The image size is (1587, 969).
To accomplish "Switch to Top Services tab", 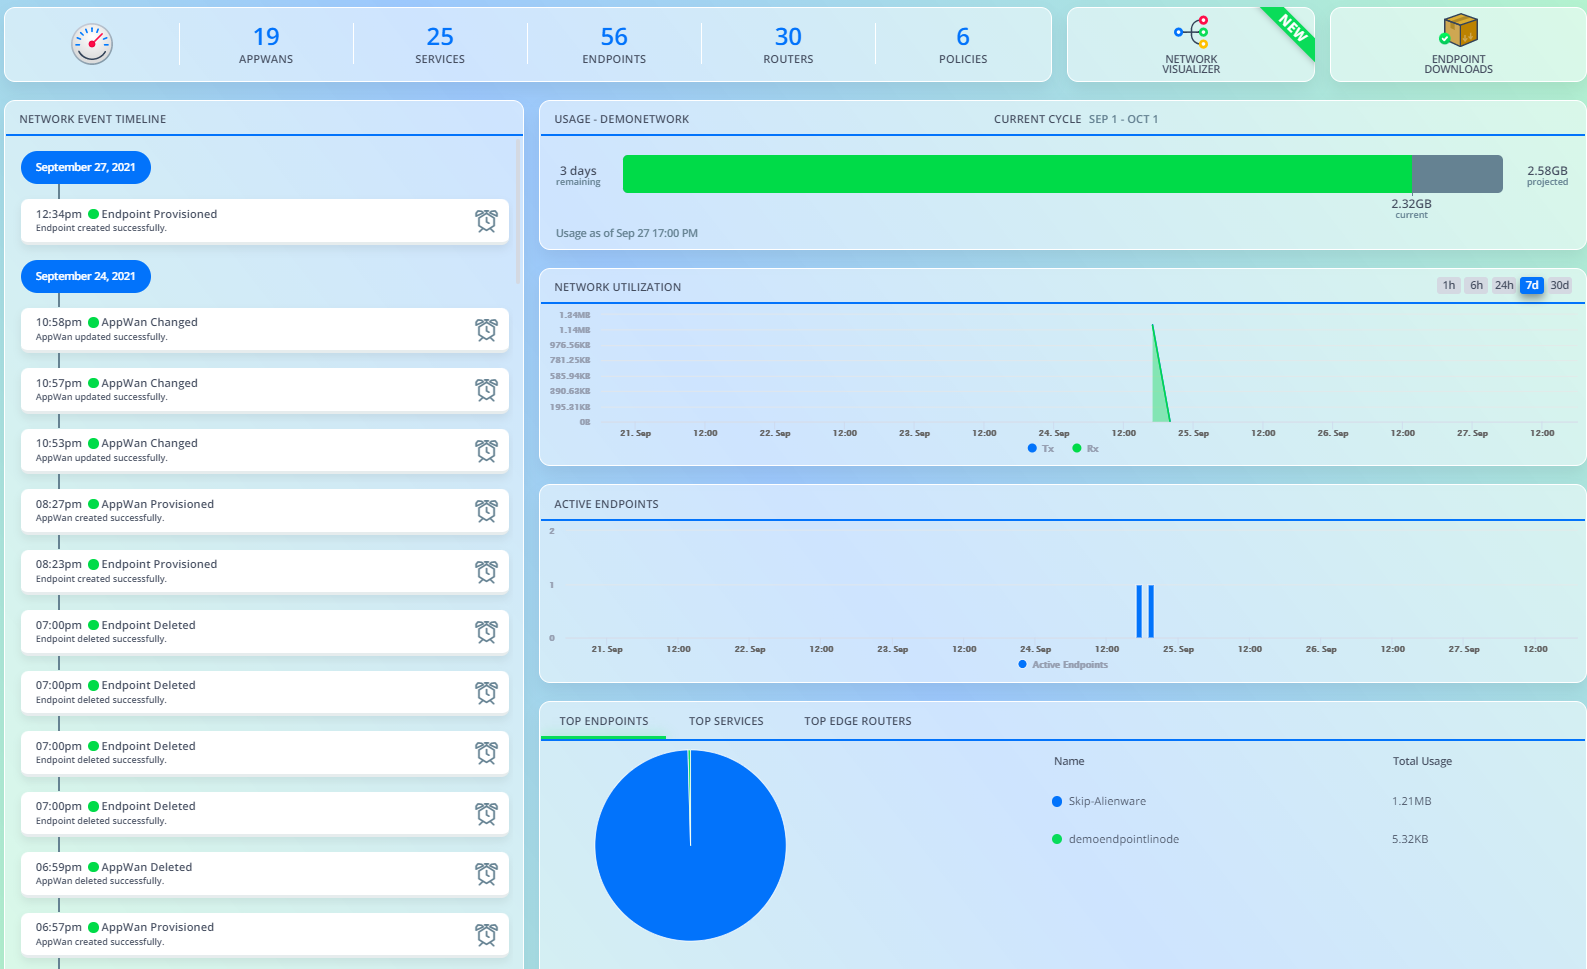I will point(726,721).
